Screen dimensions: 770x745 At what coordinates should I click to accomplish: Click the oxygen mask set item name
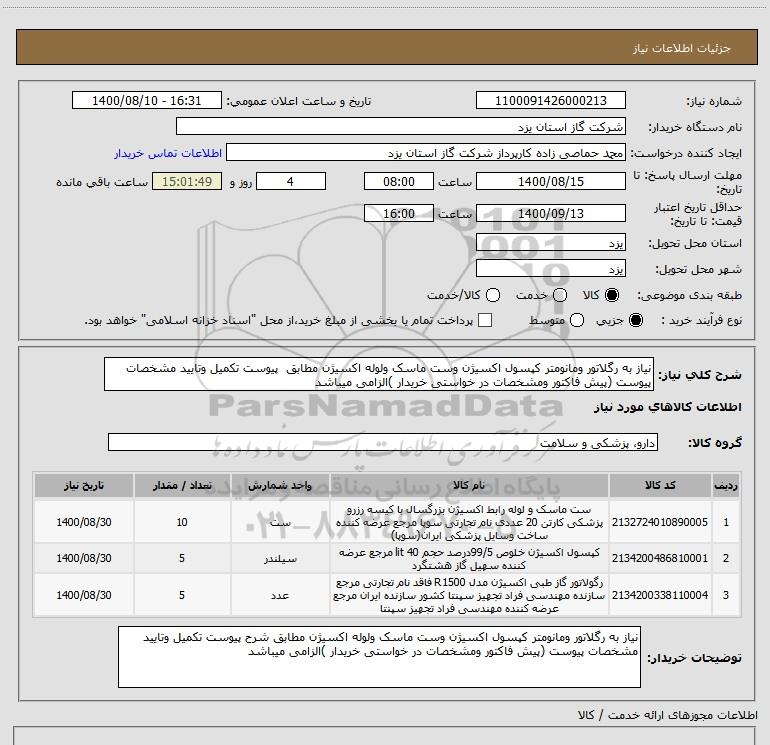coord(469,522)
